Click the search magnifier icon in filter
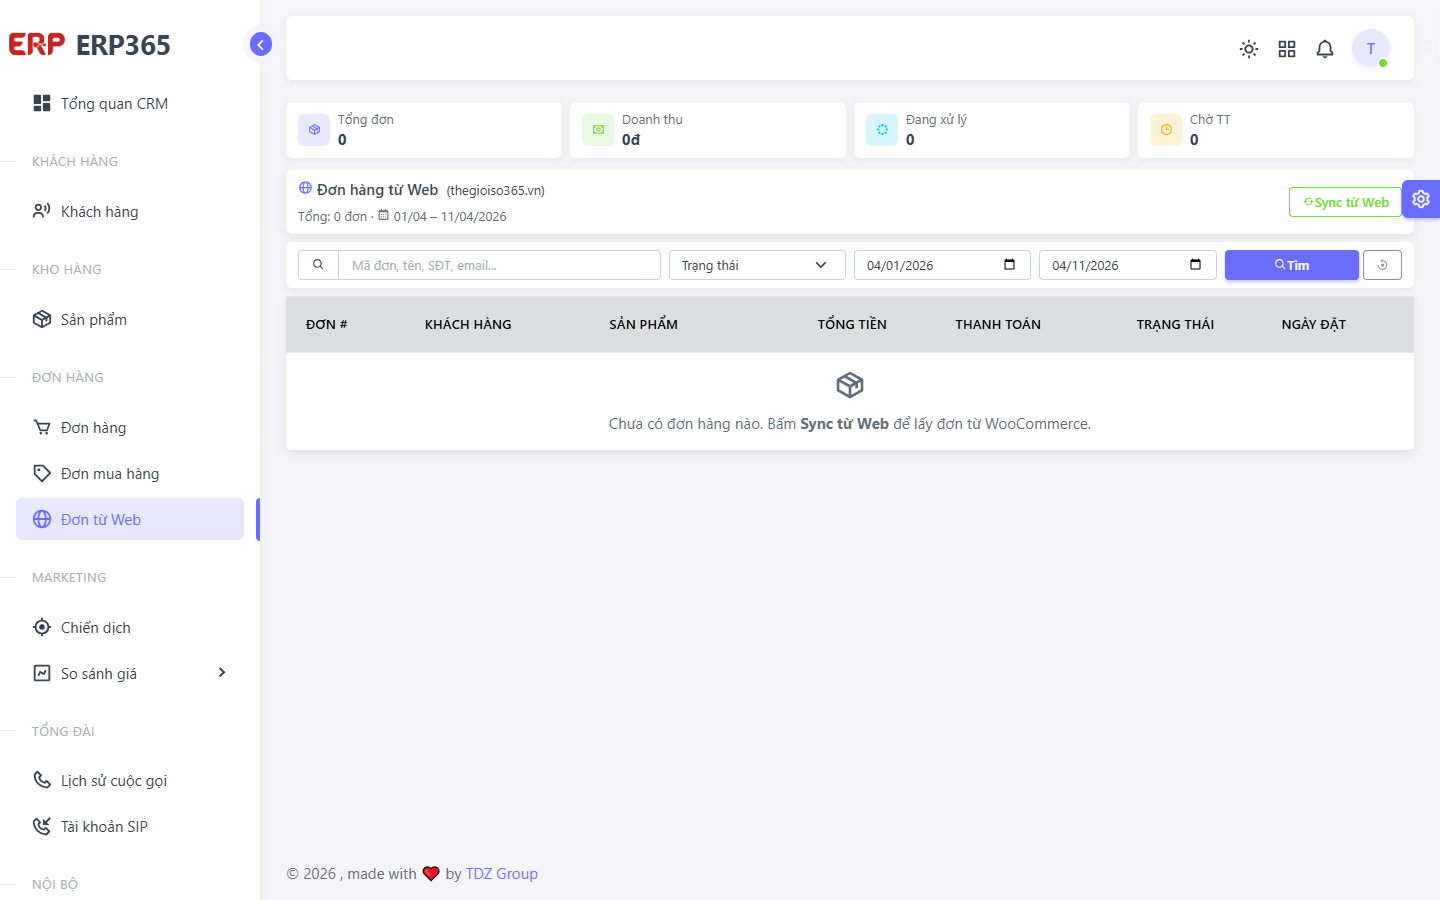 pos(318,265)
